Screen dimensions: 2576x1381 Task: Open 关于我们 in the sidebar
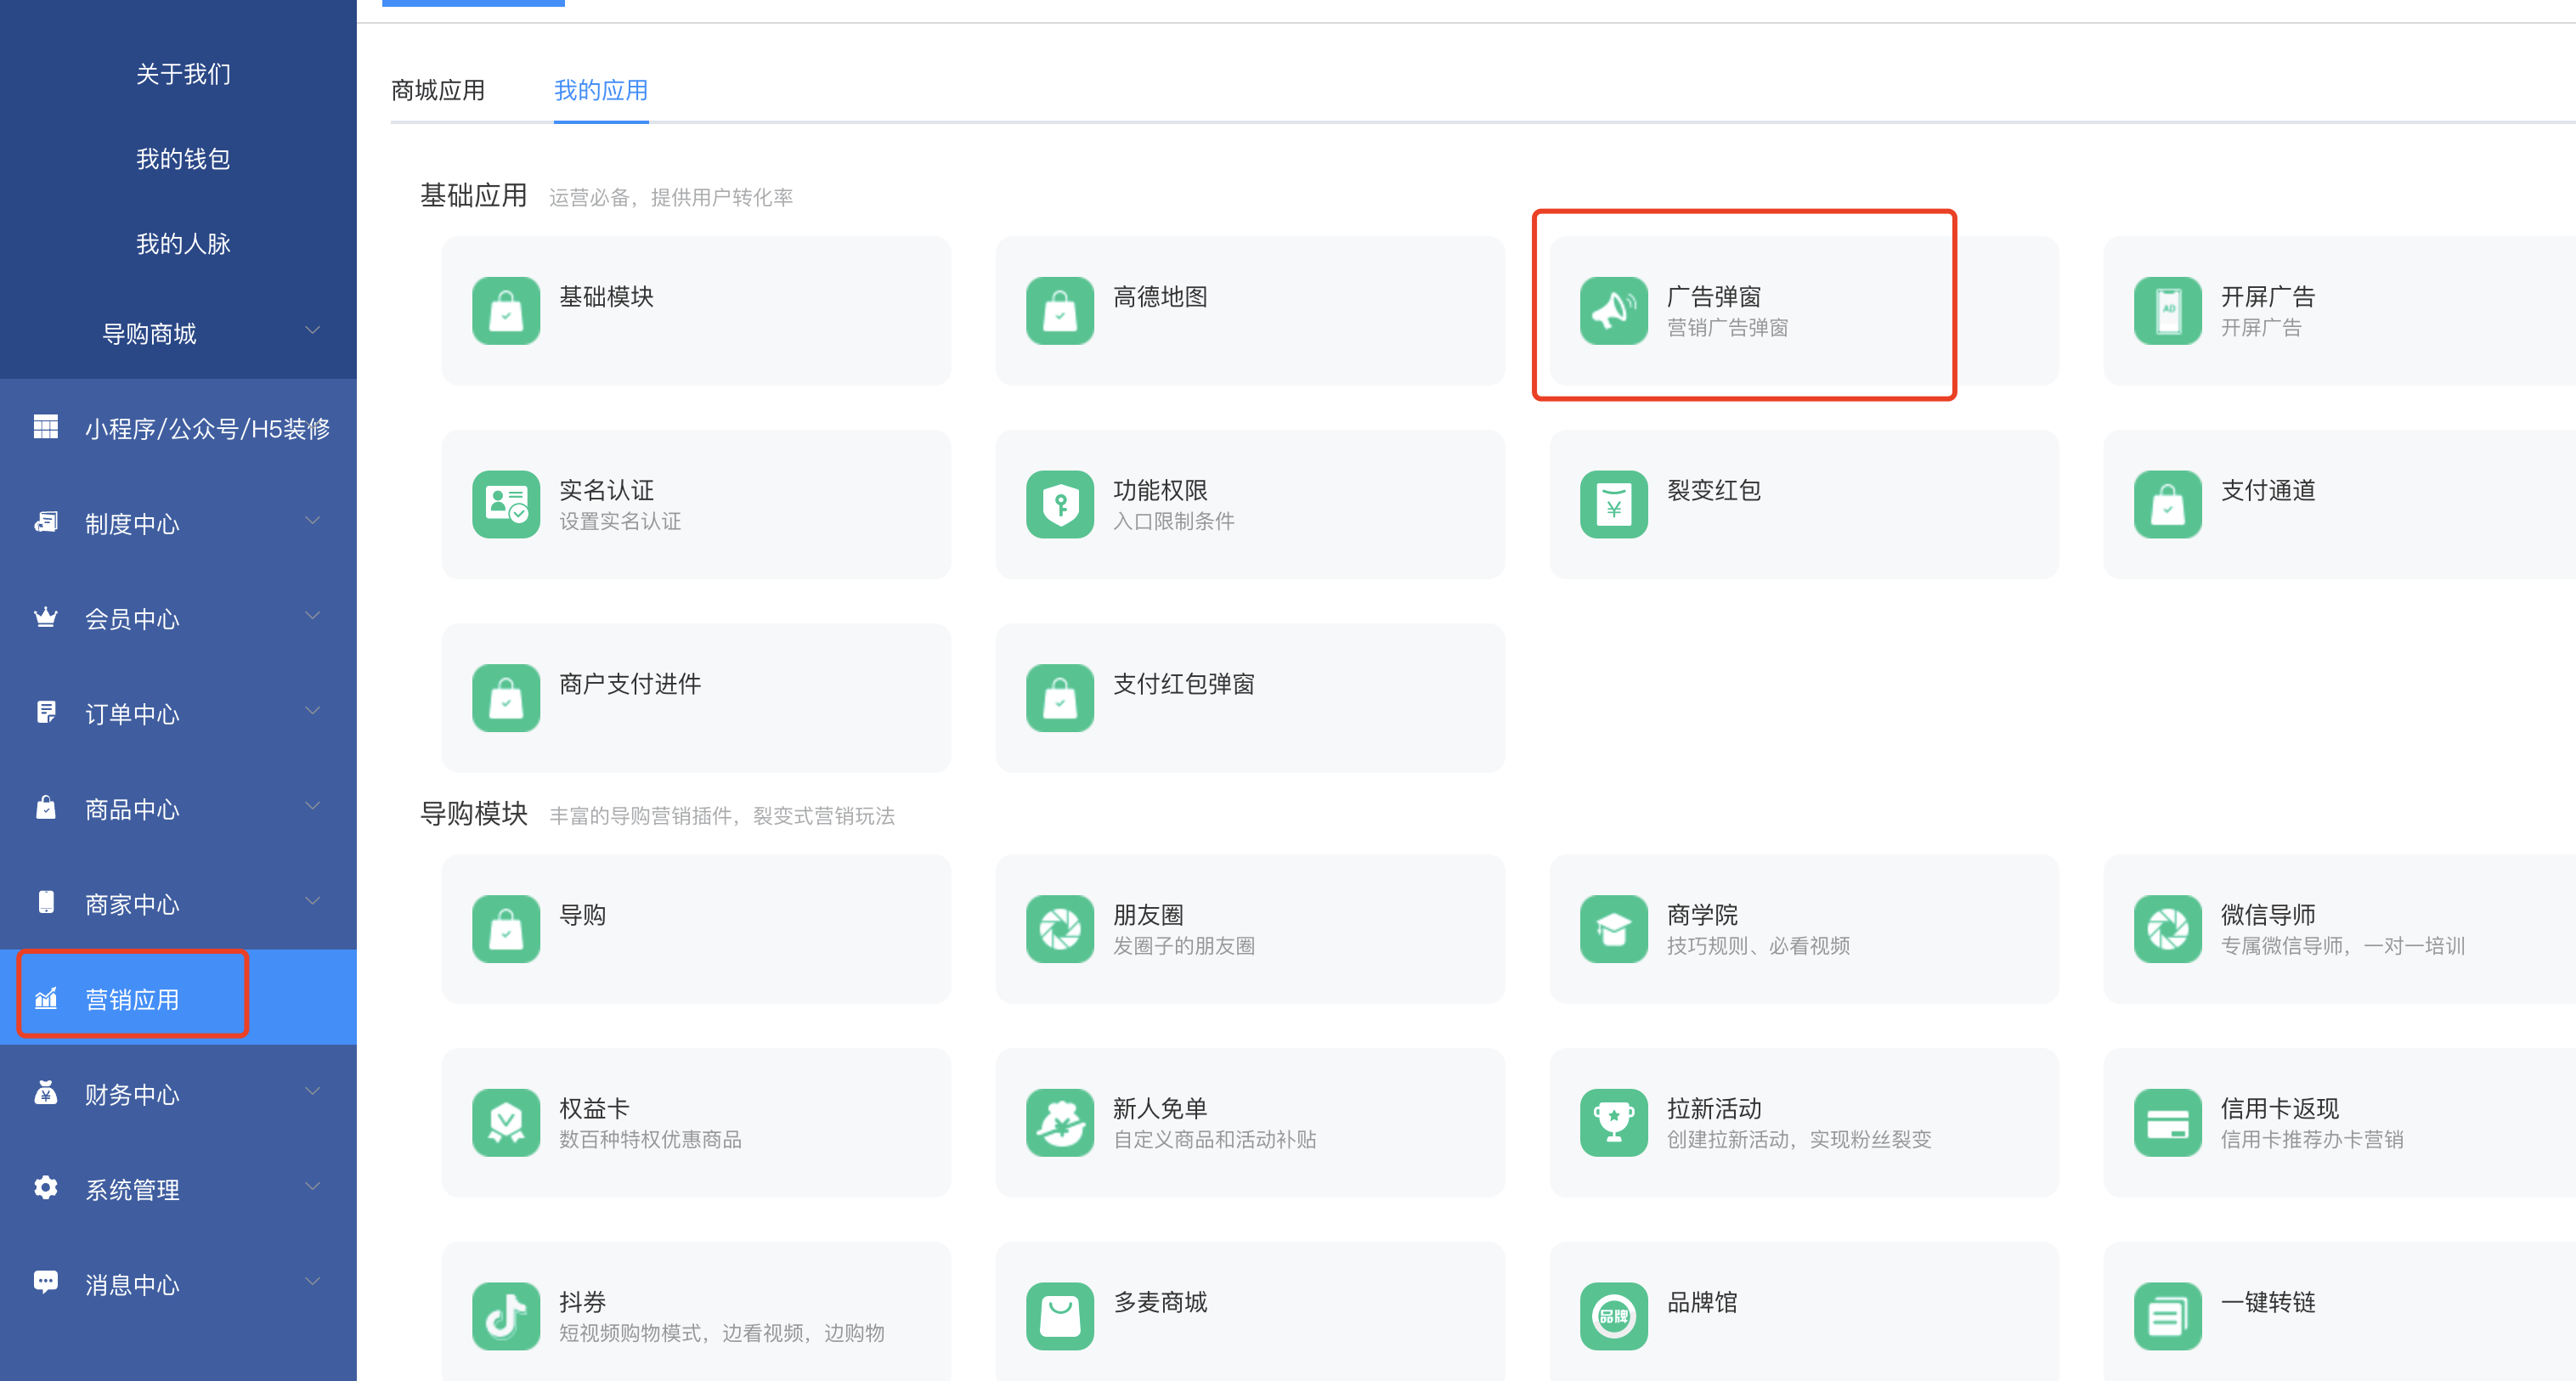coord(183,74)
